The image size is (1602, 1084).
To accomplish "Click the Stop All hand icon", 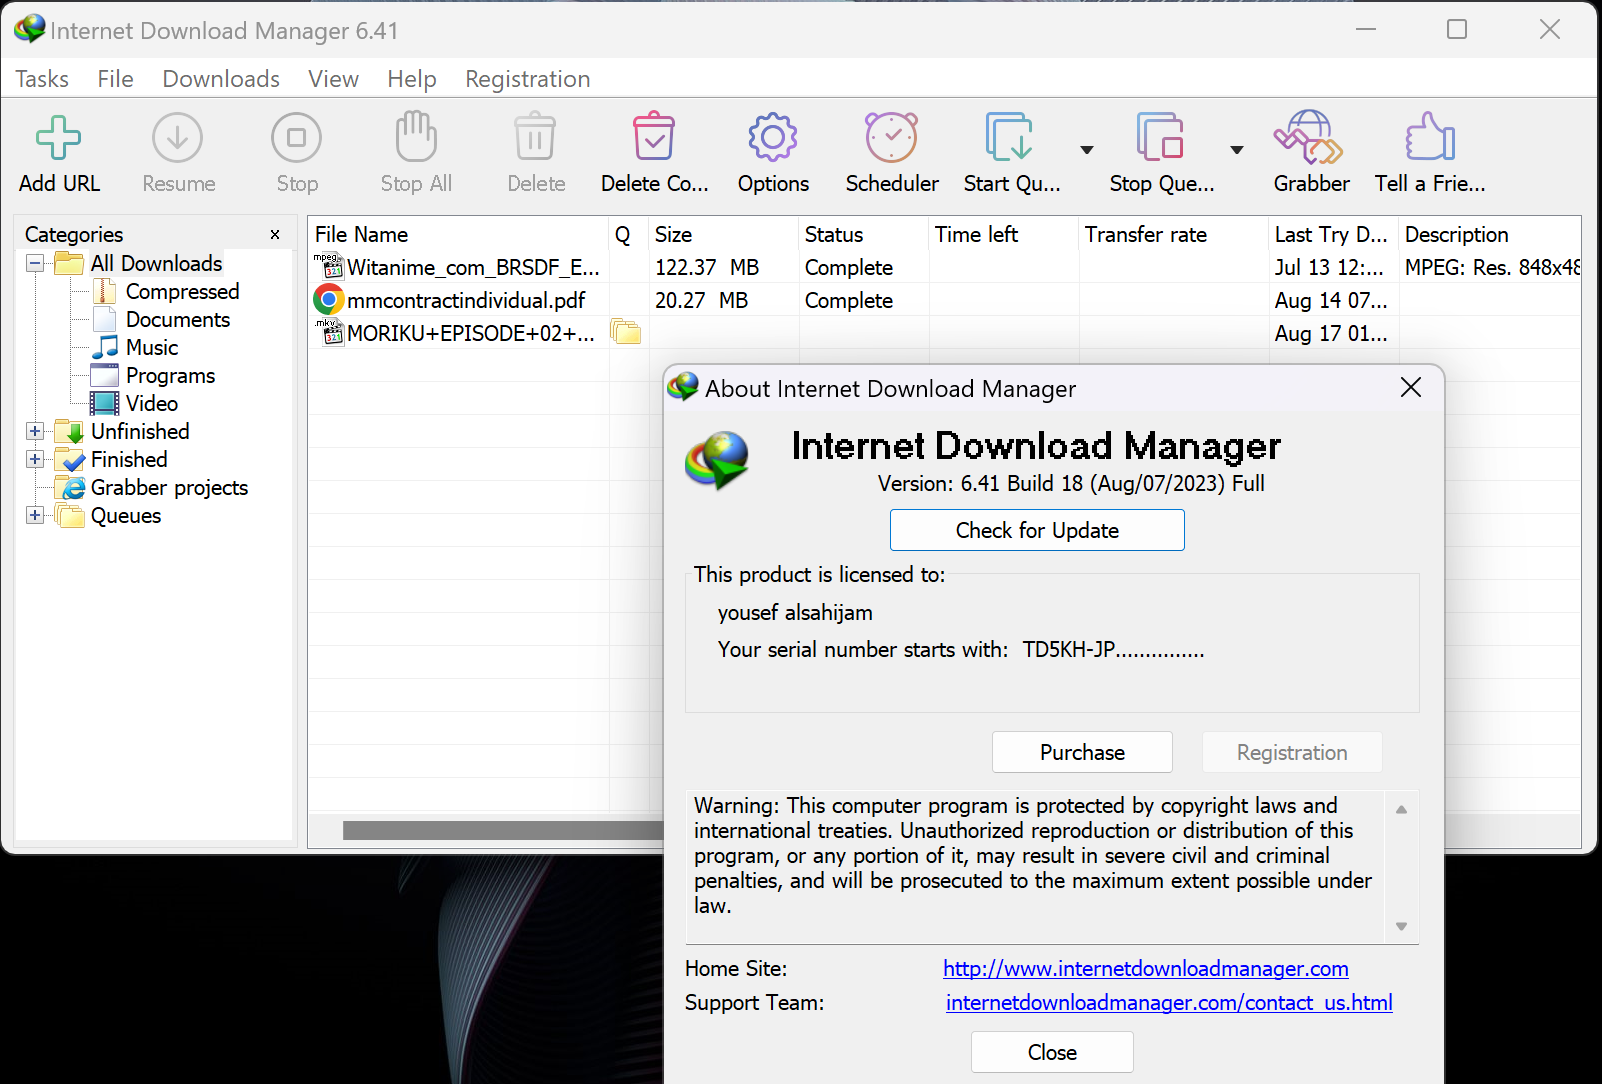I will 416,137.
